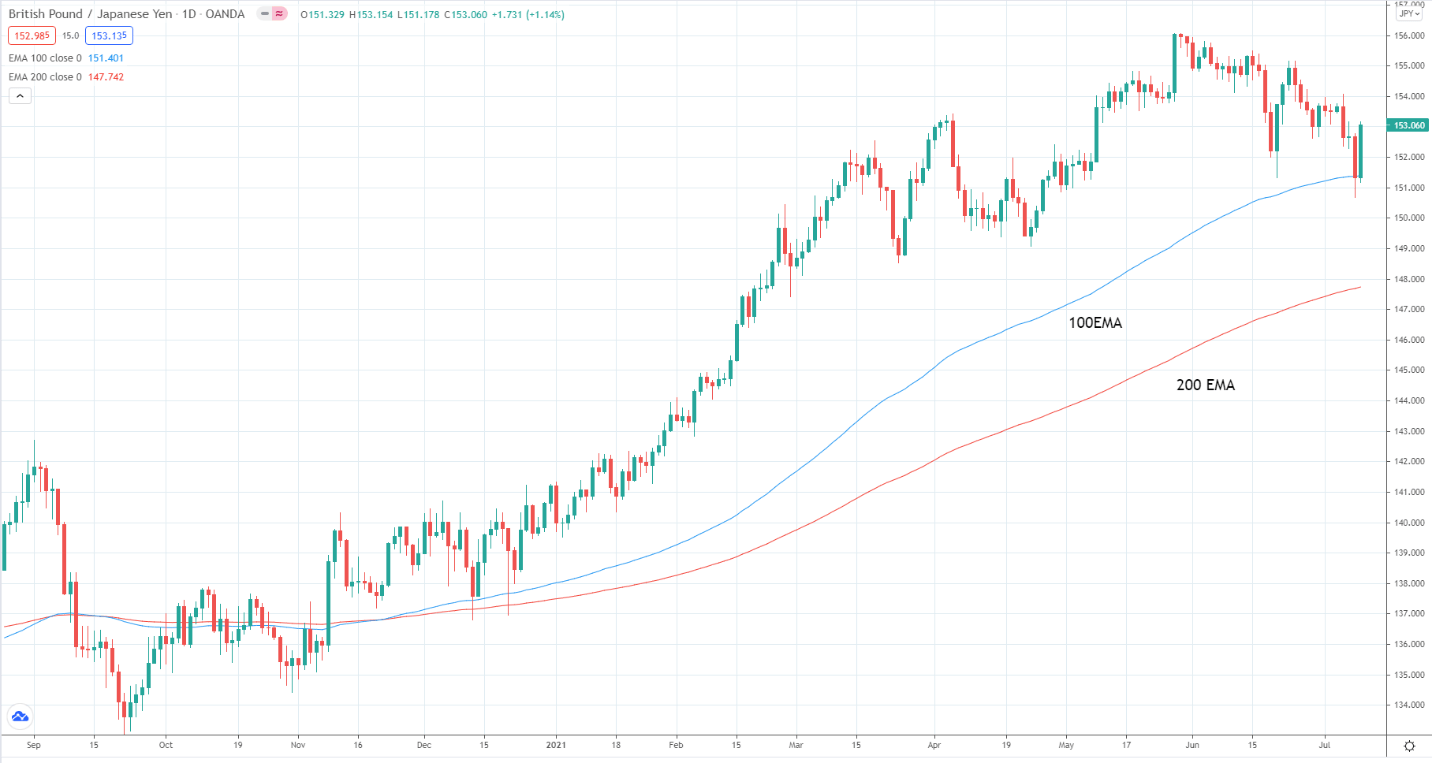Open TradingView logo in chart corner
Image resolution: width=1432 pixels, height=763 pixels.
coord(20,716)
